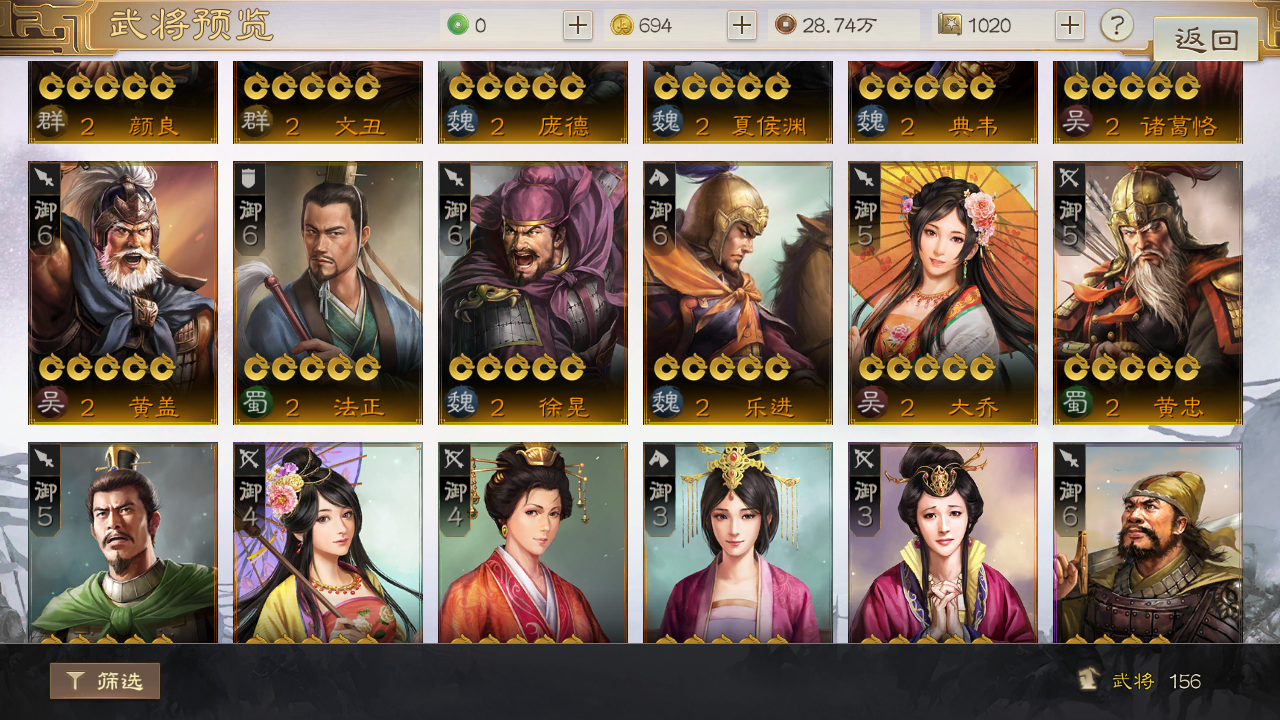Viewport: 1280px width, 720px height.
Task: Click the green jade currency icon
Action: pos(458,25)
